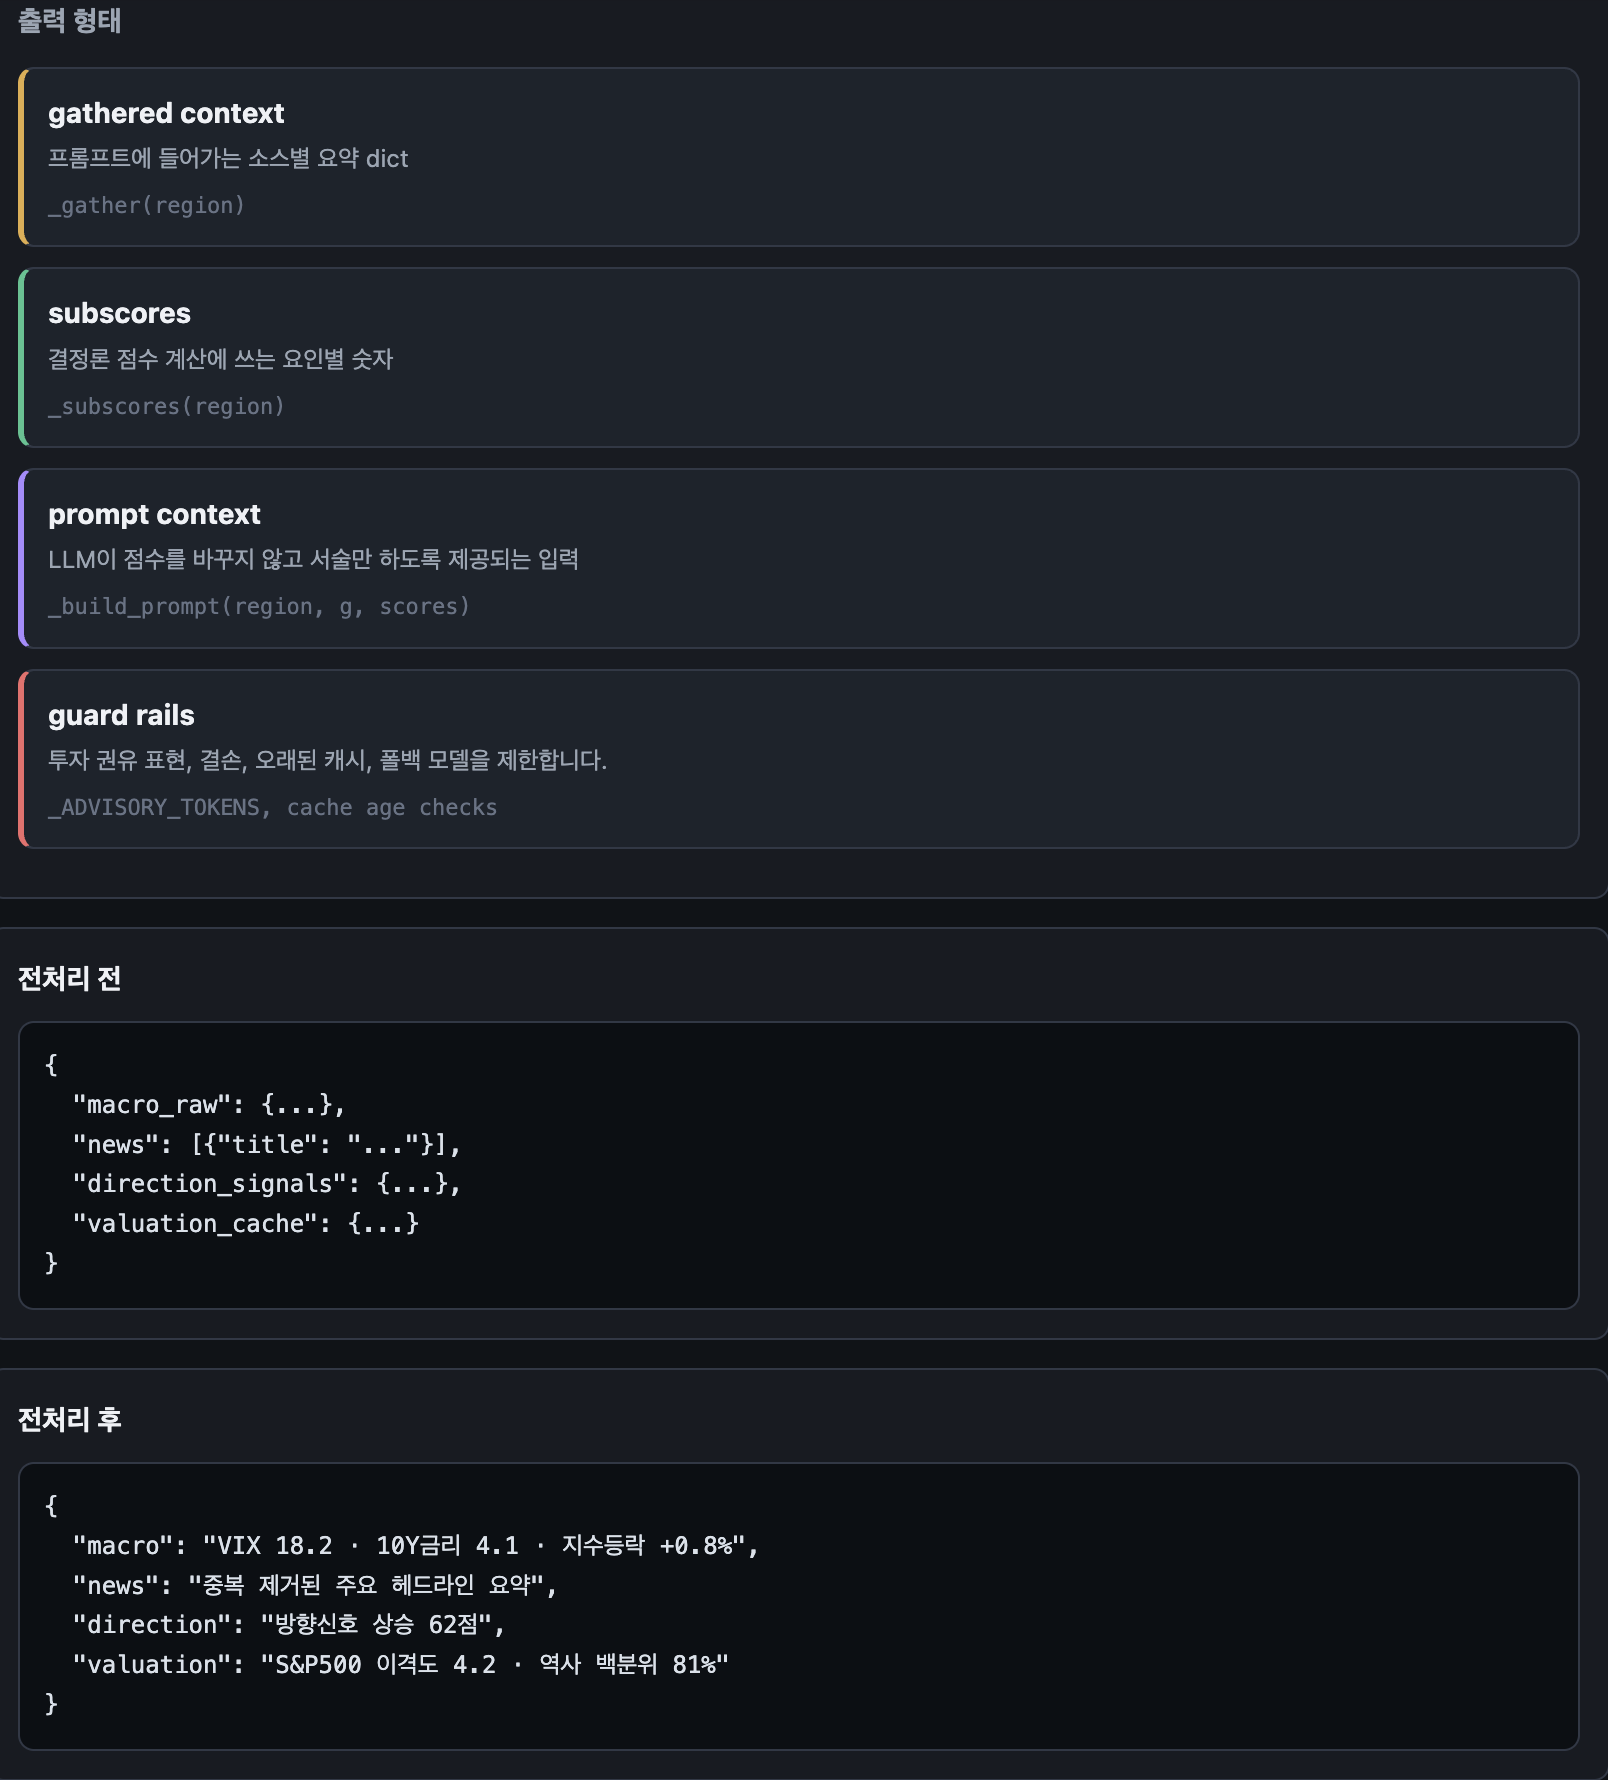Click the guard rails description text

(328, 760)
